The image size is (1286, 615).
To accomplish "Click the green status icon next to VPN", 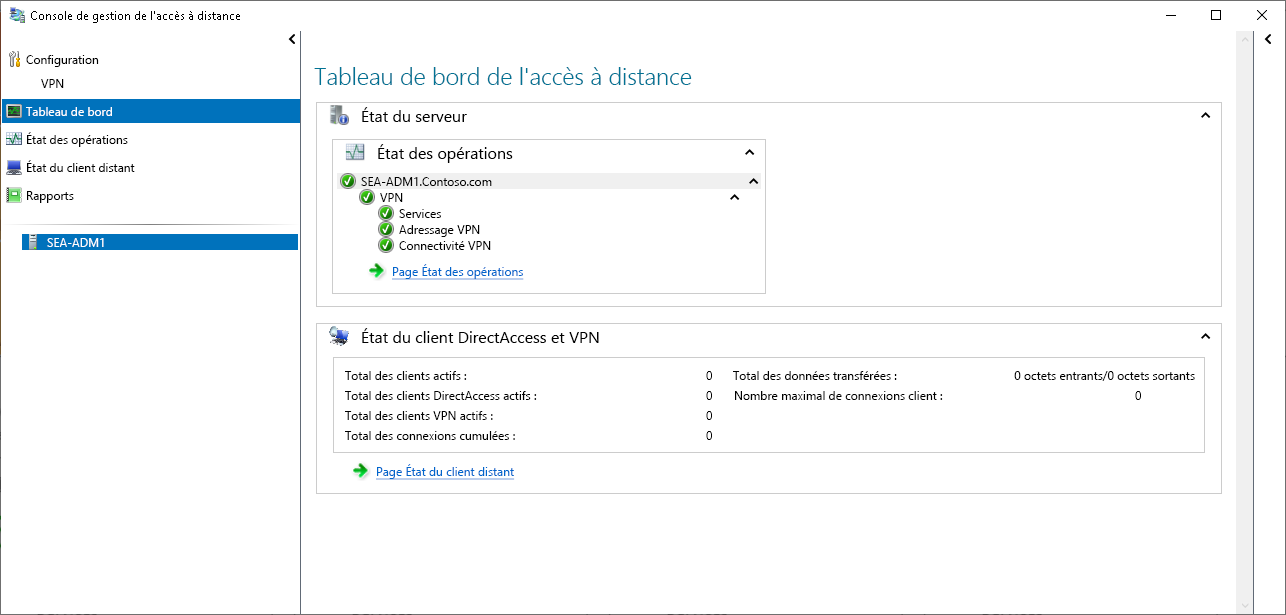I will tap(367, 197).
